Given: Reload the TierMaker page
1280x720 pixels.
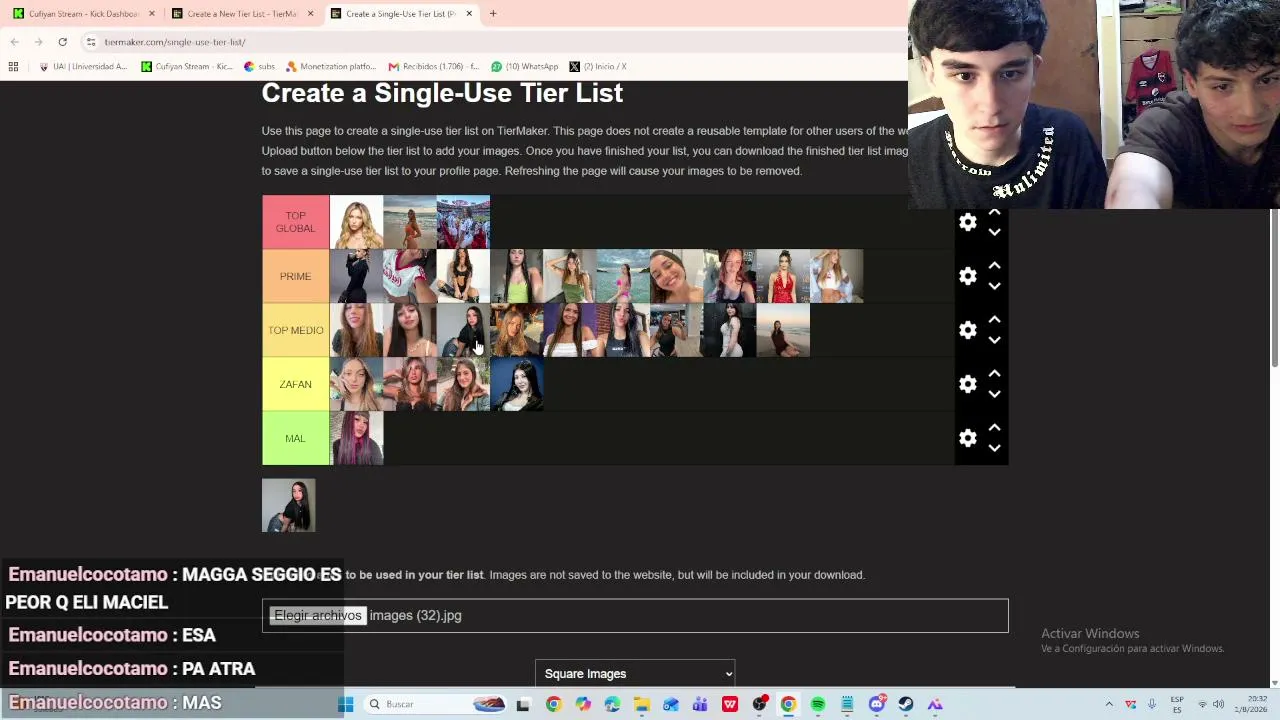Looking at the screenshot, I should [x=62, y=42].
